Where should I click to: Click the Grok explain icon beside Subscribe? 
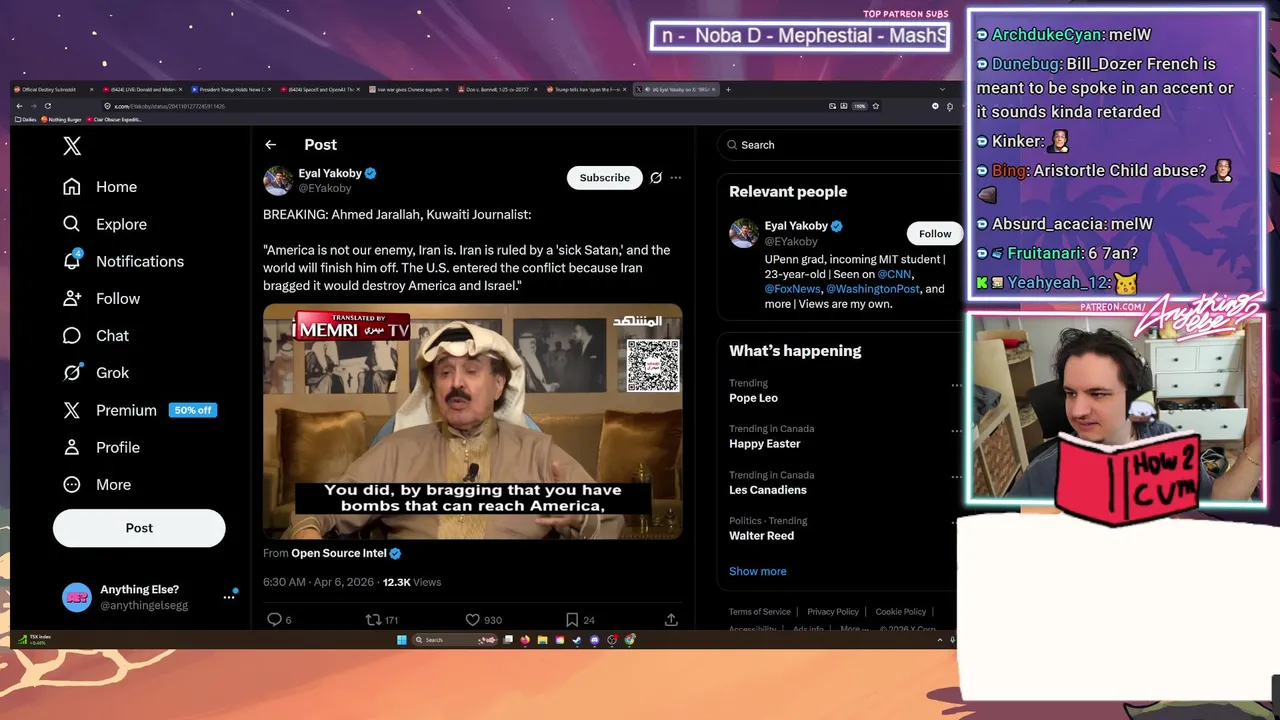tap(656, 178)
